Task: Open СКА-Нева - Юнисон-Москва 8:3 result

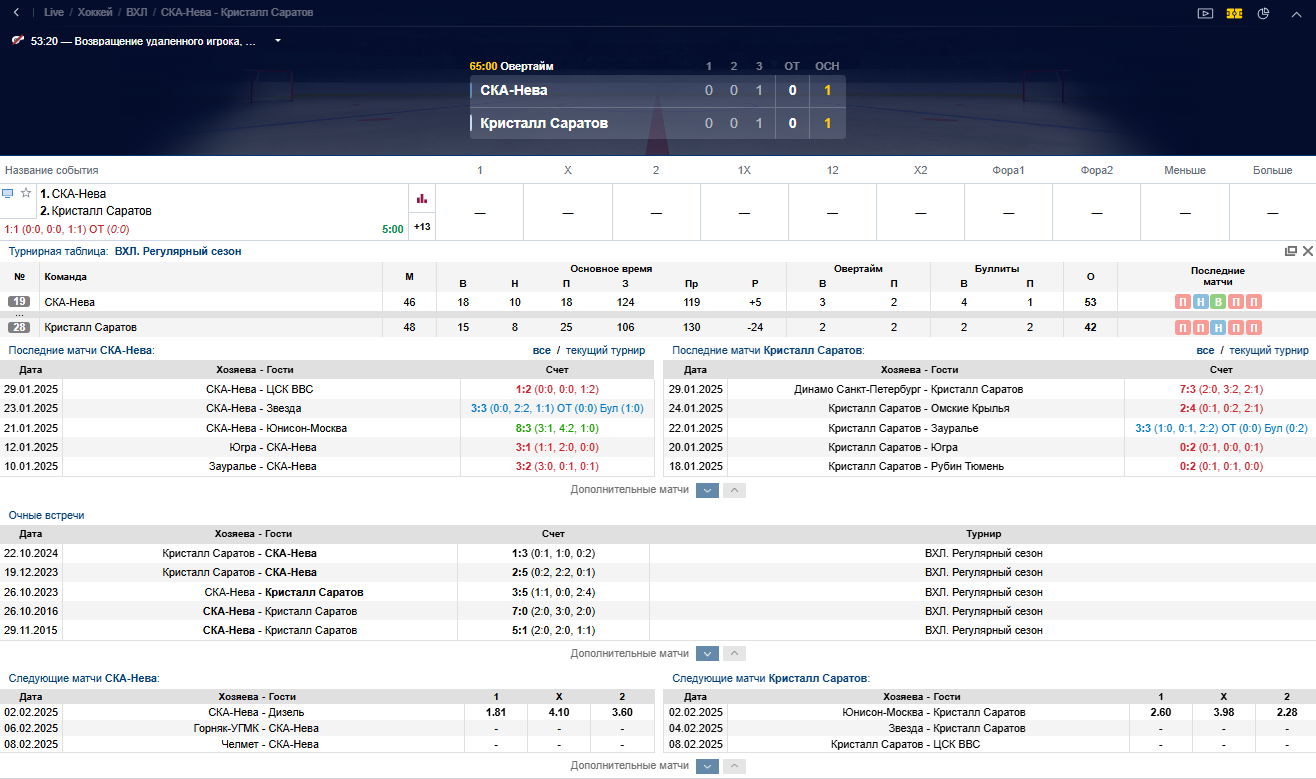Action: (x=557, y=428)
